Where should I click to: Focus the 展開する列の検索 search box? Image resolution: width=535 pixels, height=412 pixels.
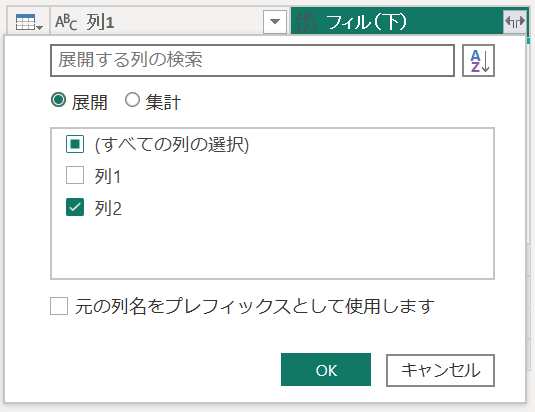(252, 60)
